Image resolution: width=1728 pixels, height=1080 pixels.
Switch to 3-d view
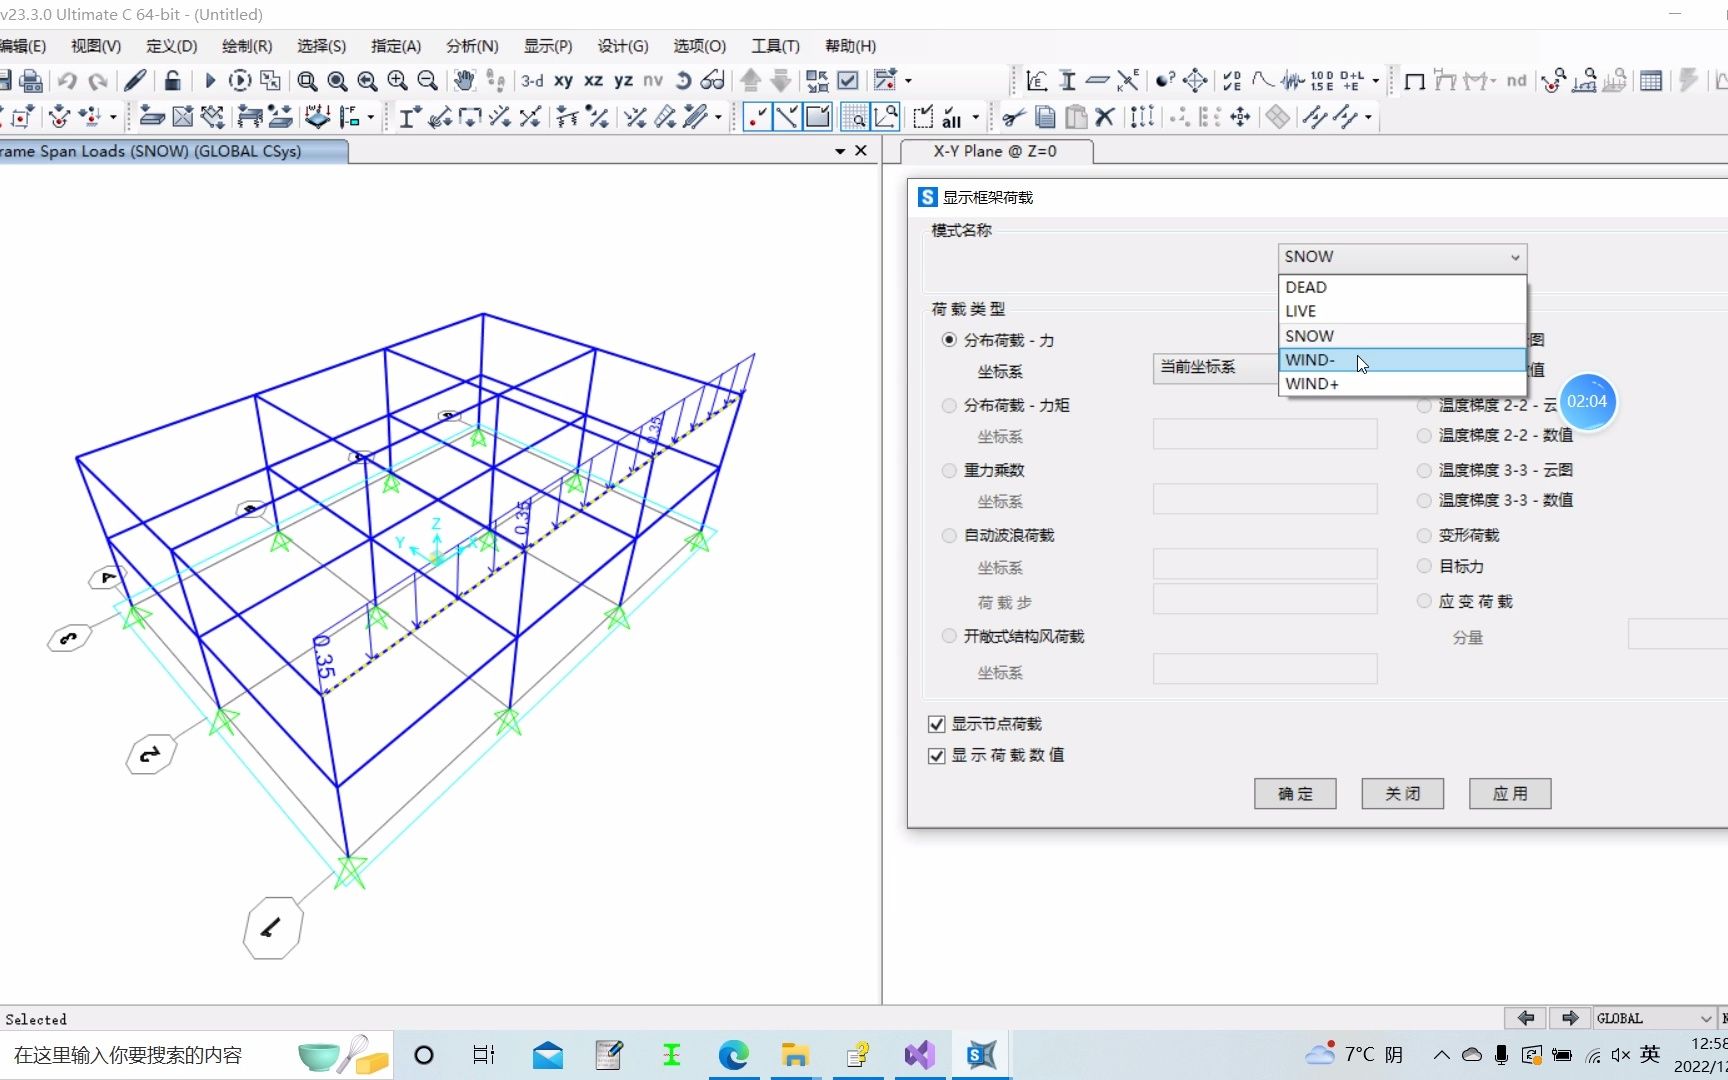tap(532, 81)
